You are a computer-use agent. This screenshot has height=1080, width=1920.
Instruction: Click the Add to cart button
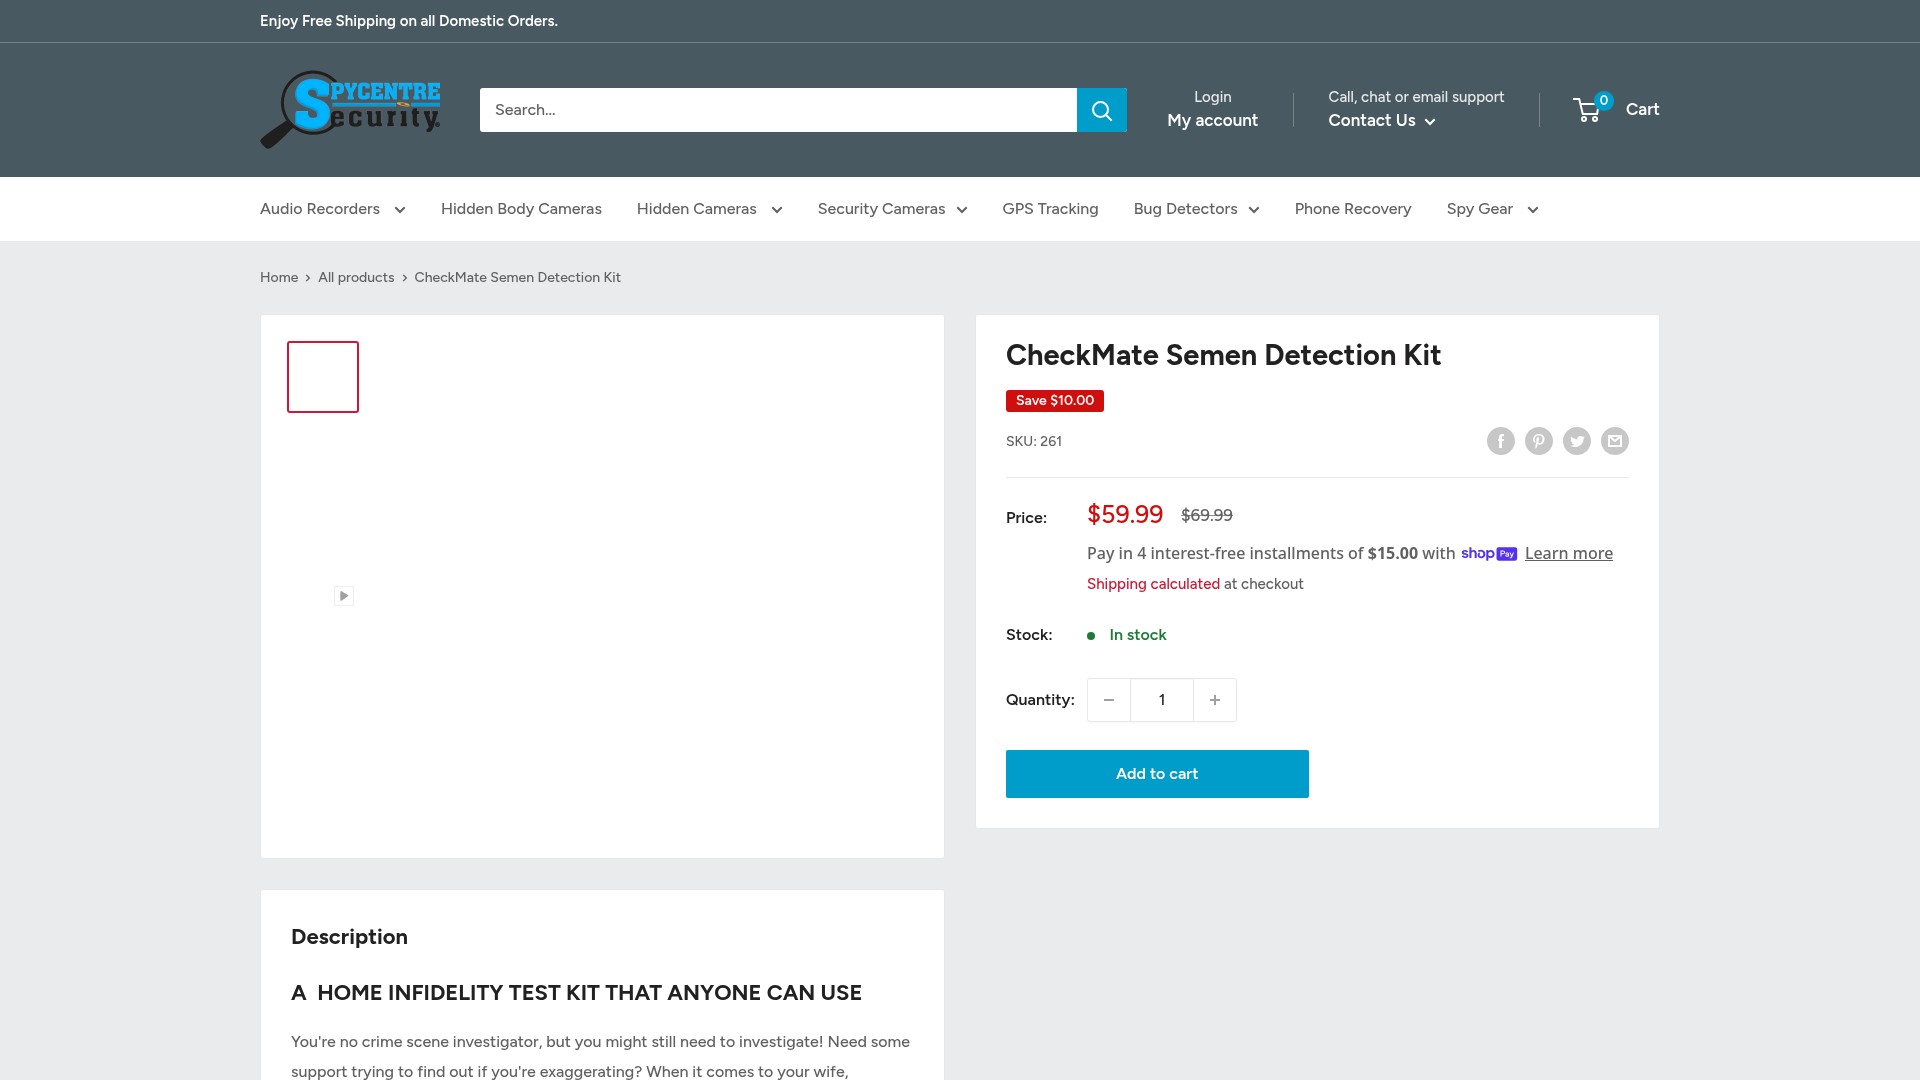[1157, 774]
